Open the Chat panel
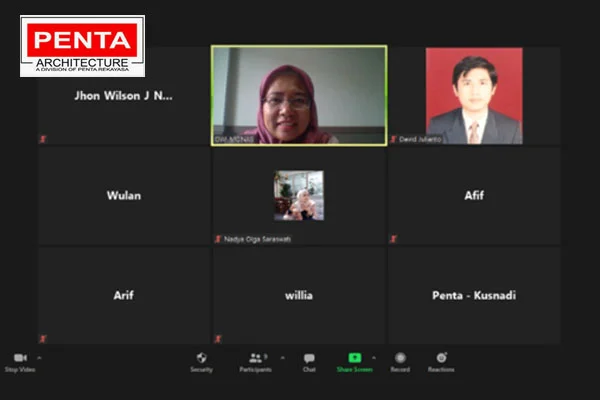Image resolution: width=600 pixels, height=400 pixels. (x=309, y=362)
